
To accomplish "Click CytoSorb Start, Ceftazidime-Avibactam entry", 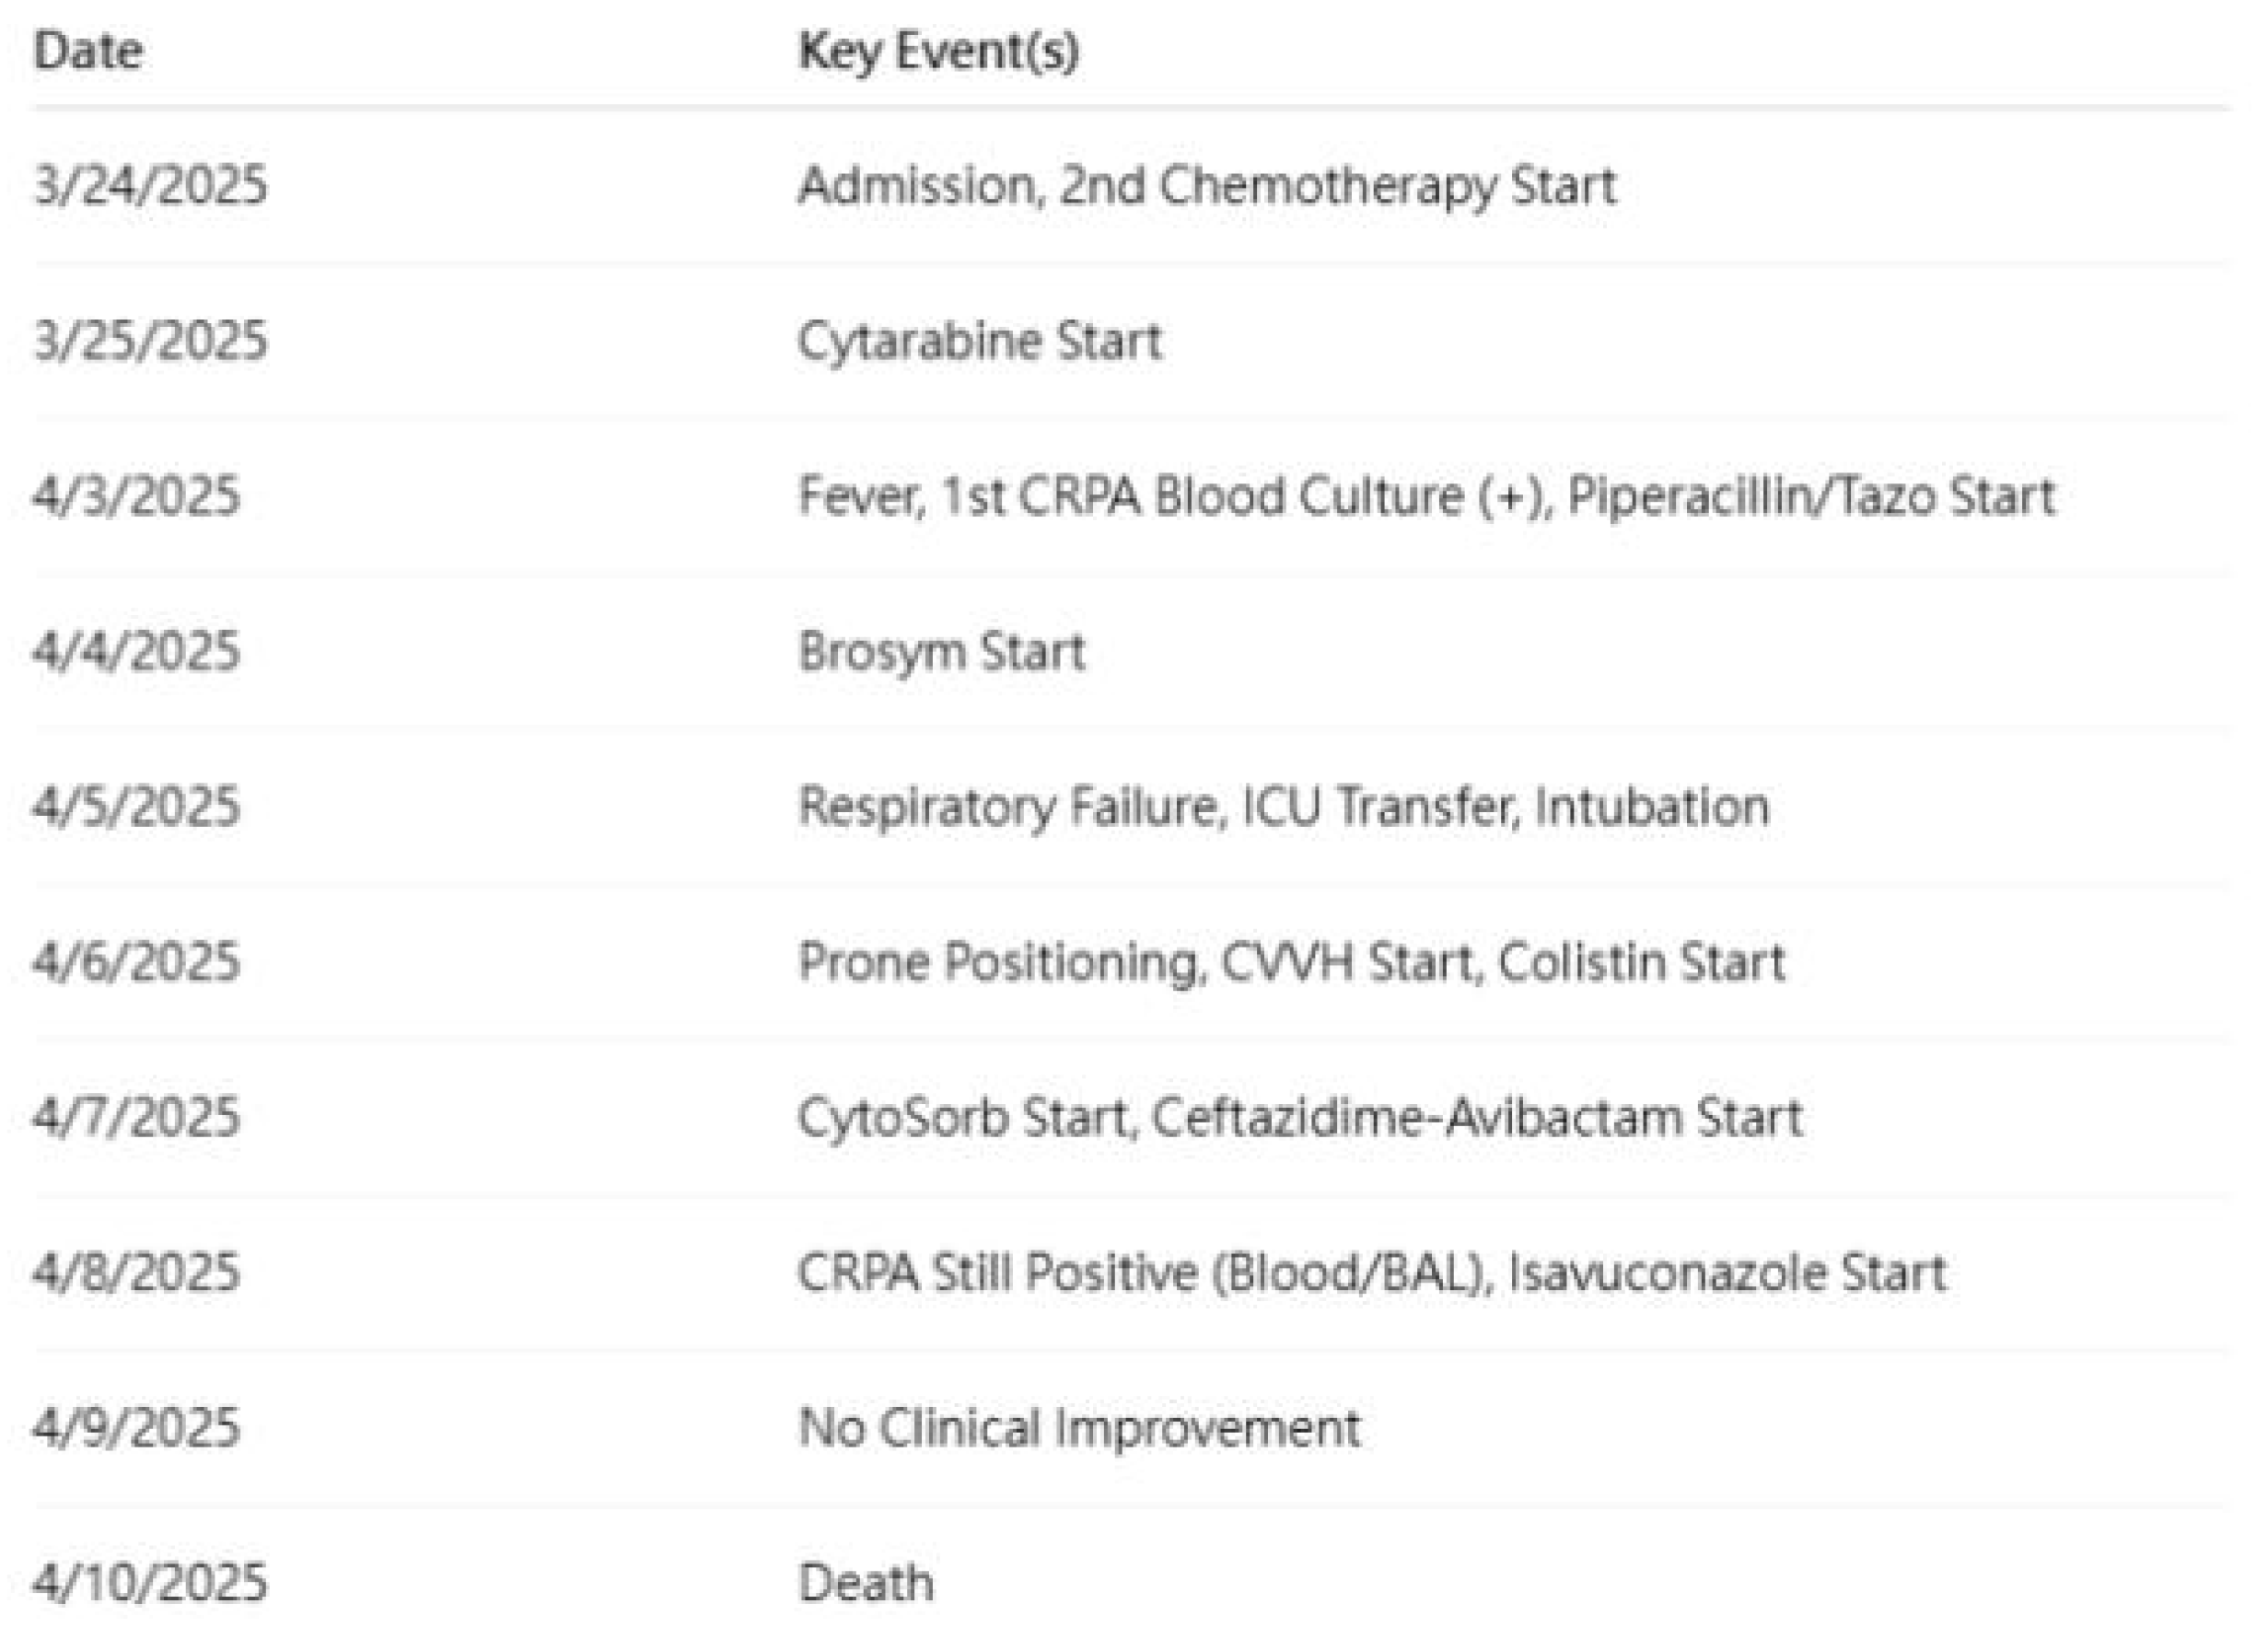I will 1299,1117.
